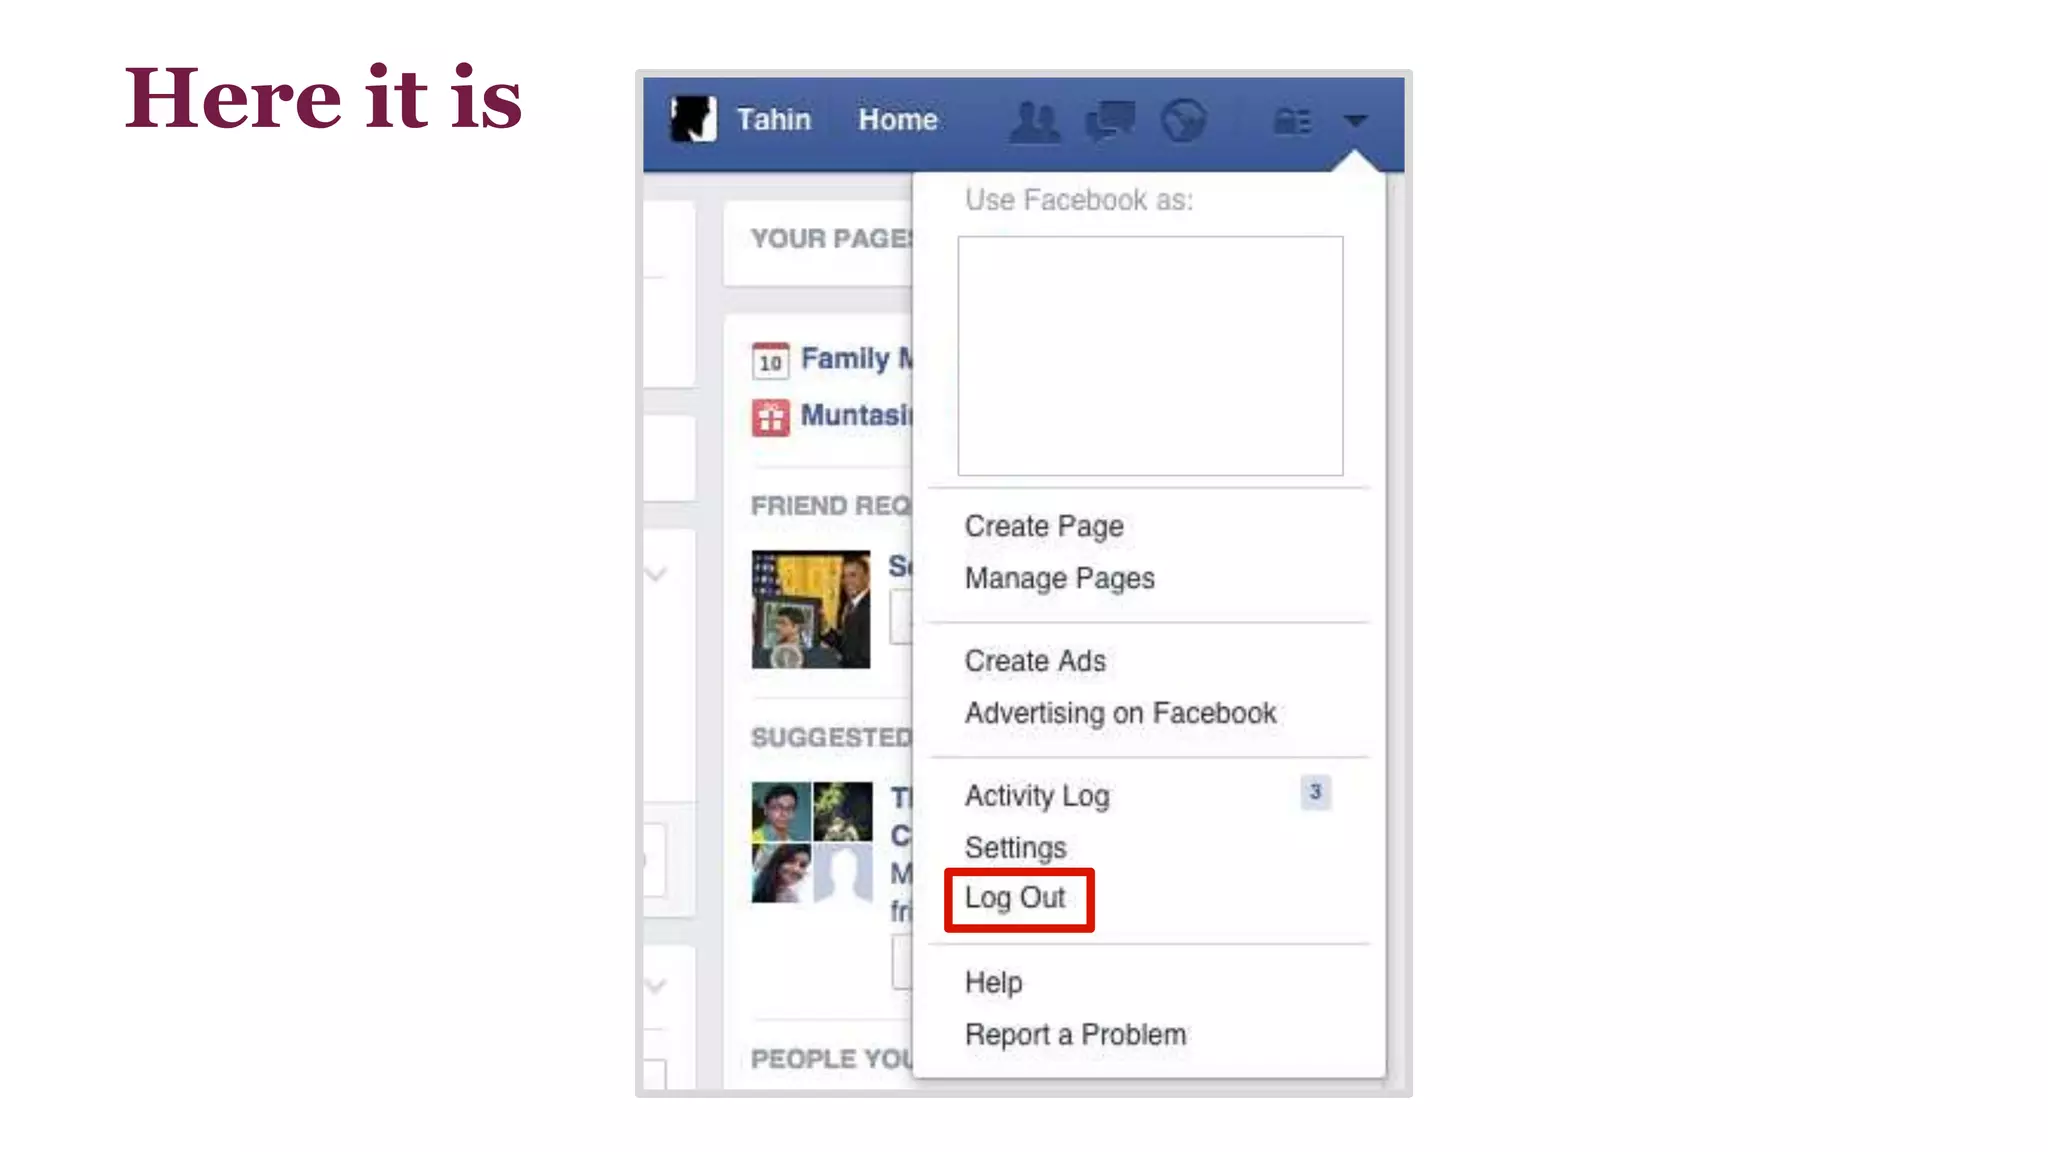Click Report a Problem option
The image size is (2048, 1152).
1075,1034
